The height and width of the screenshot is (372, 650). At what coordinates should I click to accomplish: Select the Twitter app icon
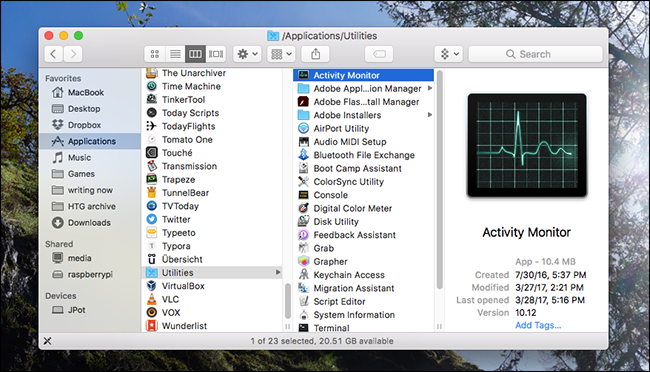click(152, 219)
